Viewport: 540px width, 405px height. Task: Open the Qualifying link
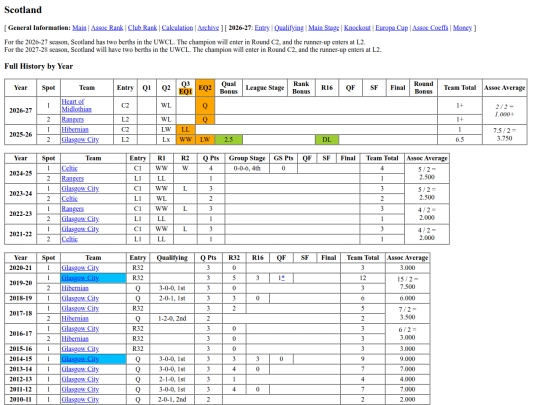tap(289, 28)
